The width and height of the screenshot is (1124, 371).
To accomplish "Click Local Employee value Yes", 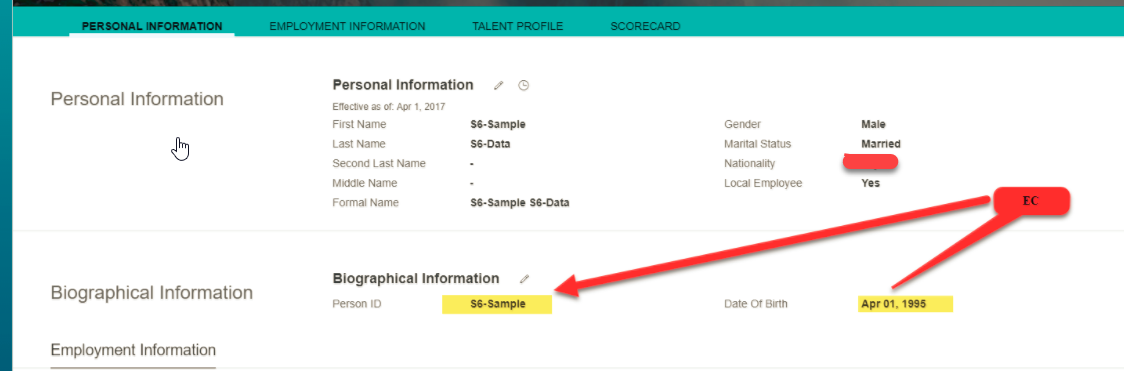I will (870, 183).
